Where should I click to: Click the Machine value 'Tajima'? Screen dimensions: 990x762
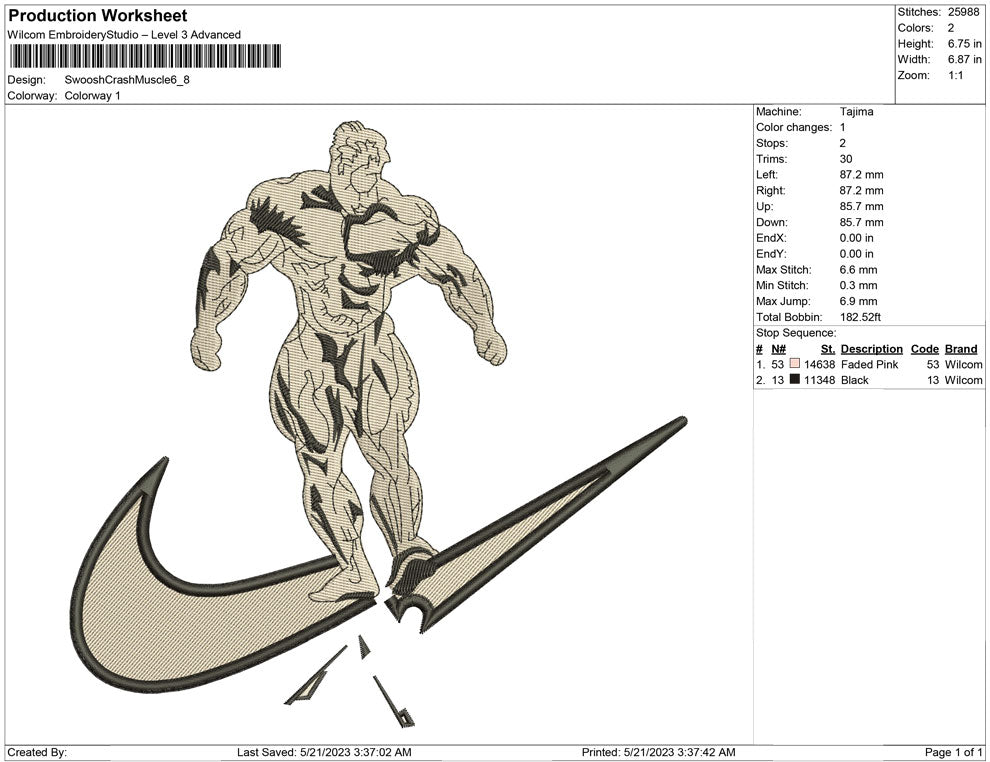857,112
